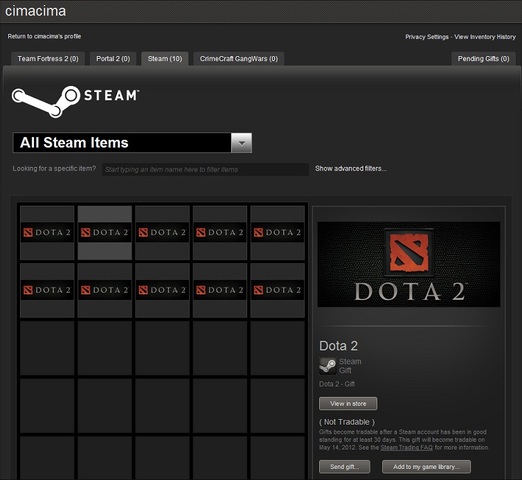
Task: Select the Steam (10) tab
Action: click(x=165, y=59)
